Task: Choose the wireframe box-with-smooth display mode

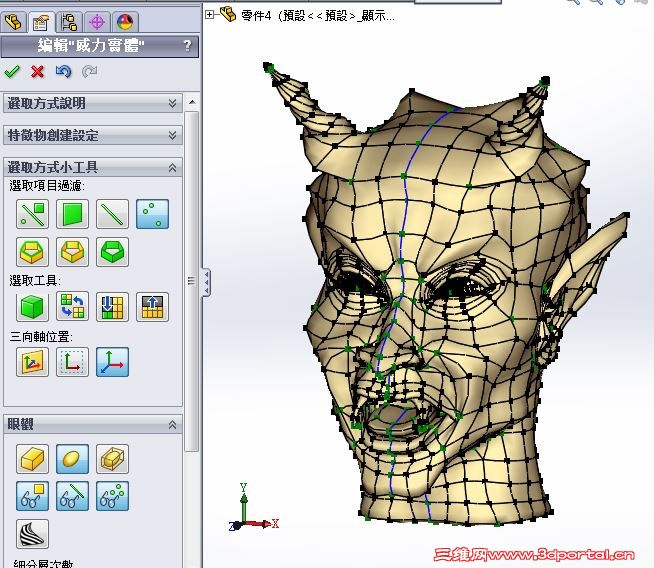Action: pos(113,459)
